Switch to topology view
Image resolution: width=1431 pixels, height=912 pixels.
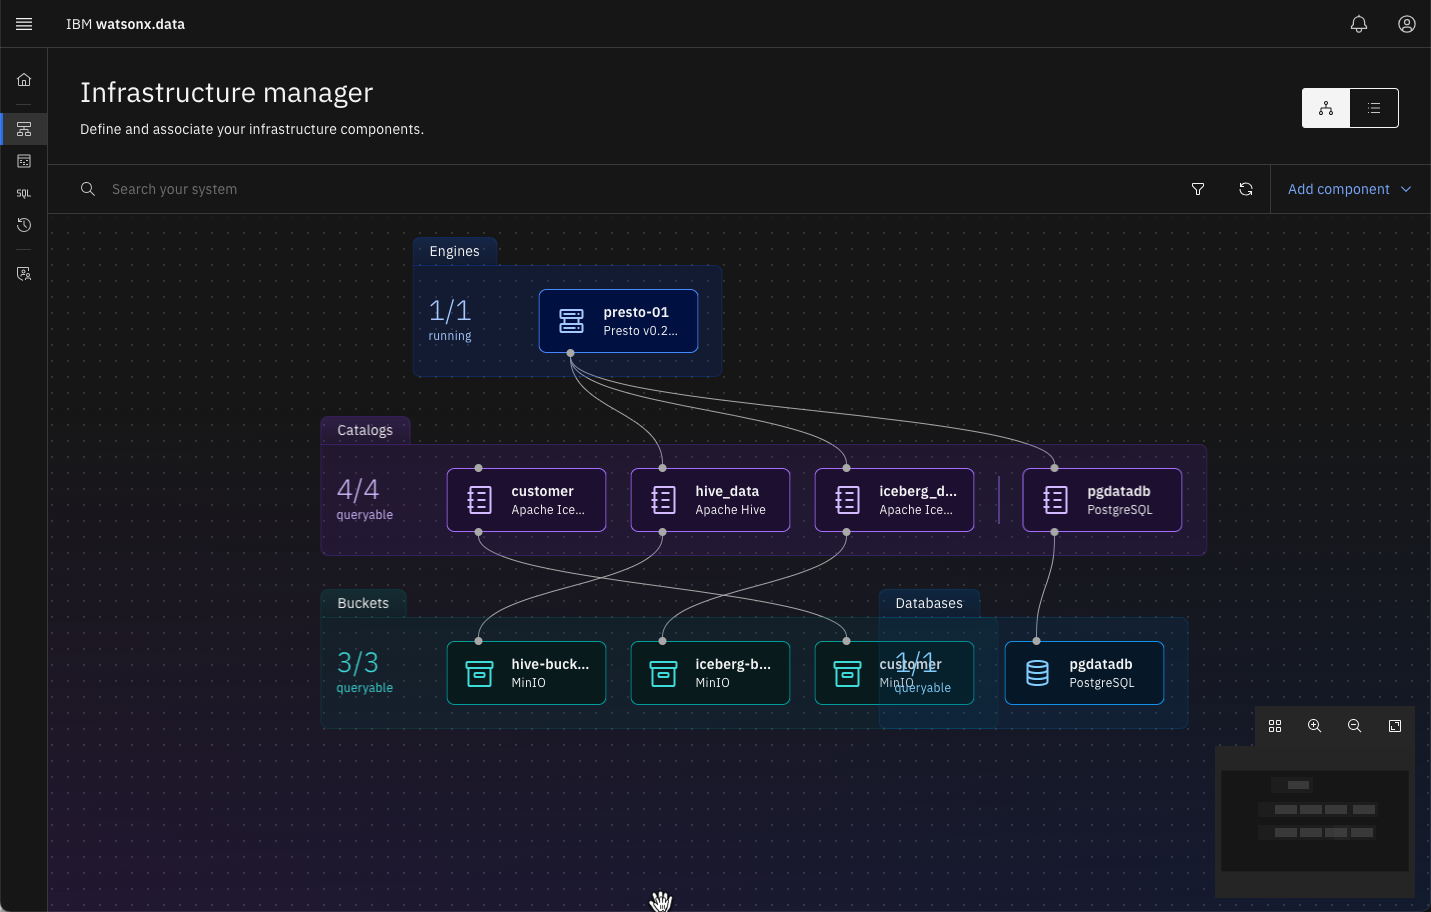point(1326,108)
